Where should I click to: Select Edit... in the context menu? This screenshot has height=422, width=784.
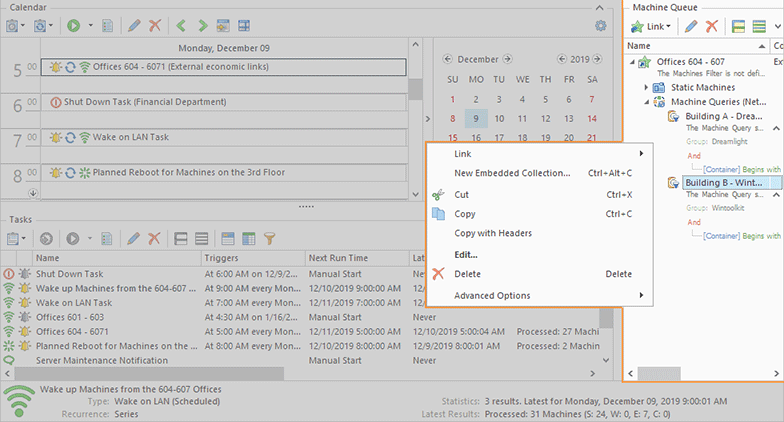point(465,254)
